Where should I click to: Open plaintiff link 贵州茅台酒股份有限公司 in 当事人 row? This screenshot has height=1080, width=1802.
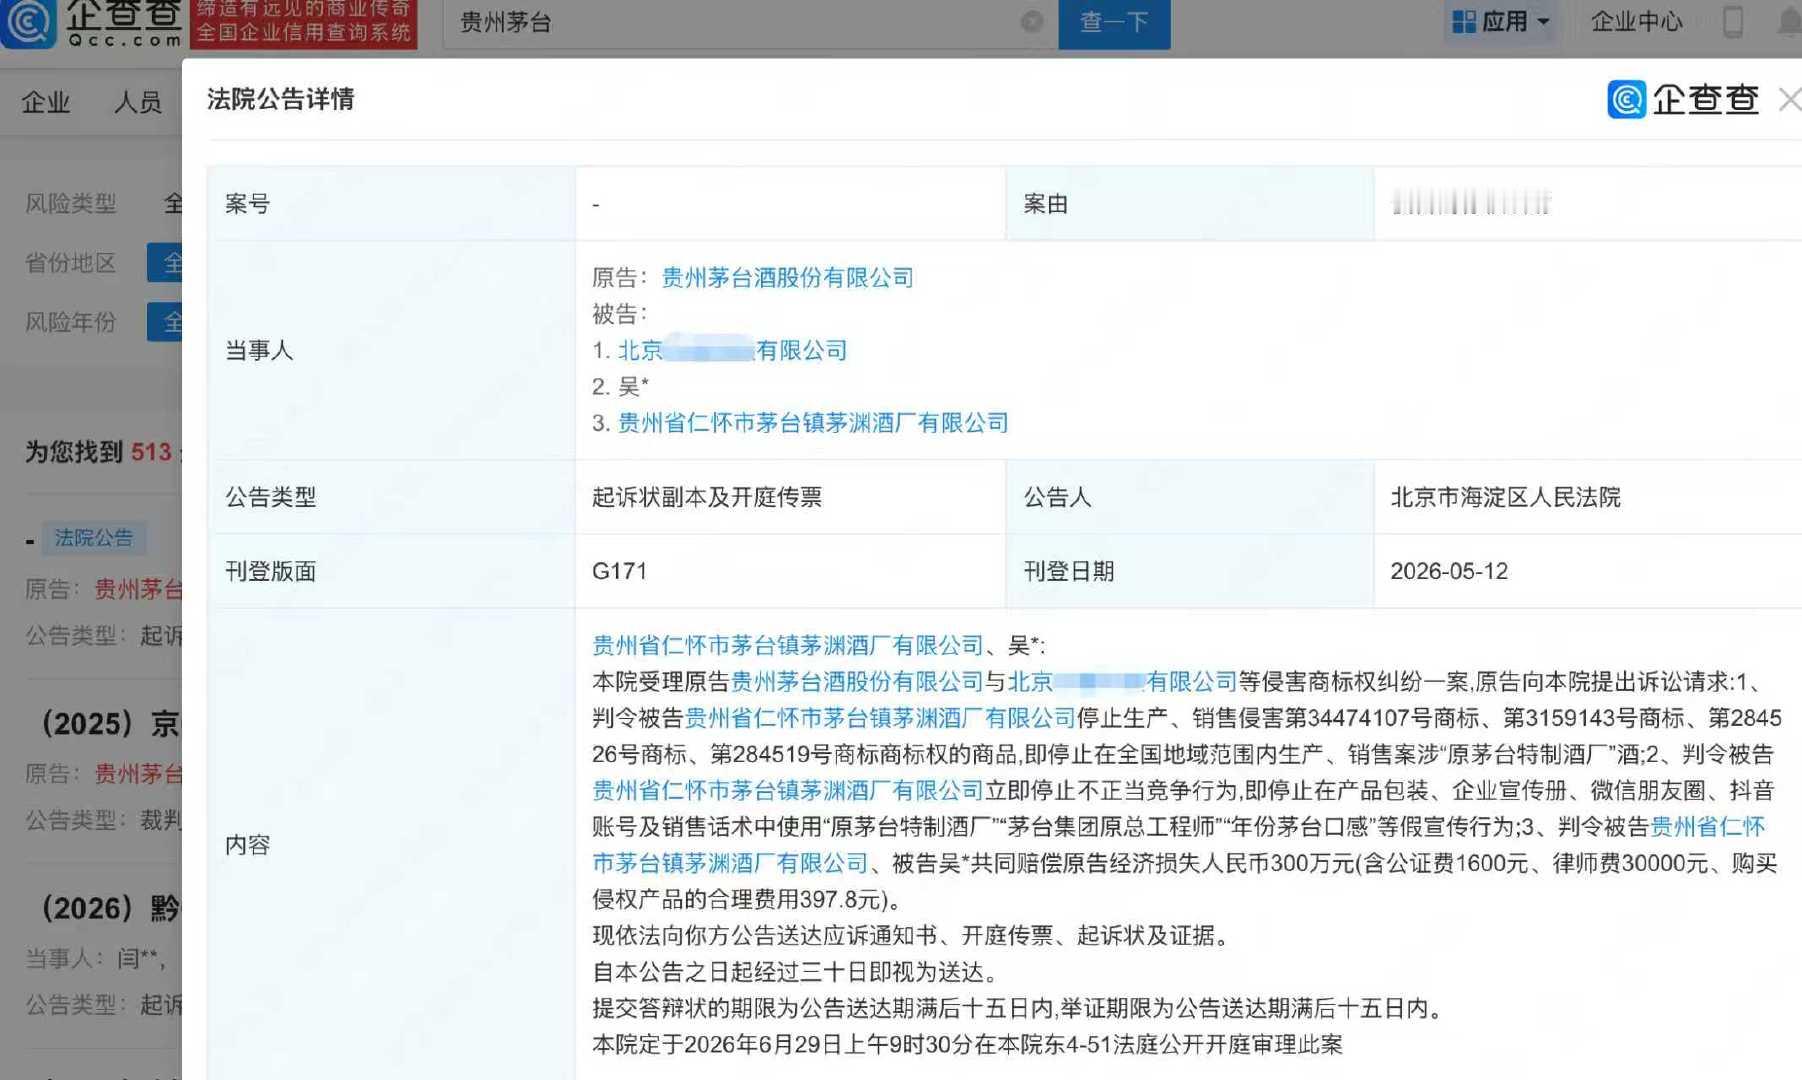(787, 278)
